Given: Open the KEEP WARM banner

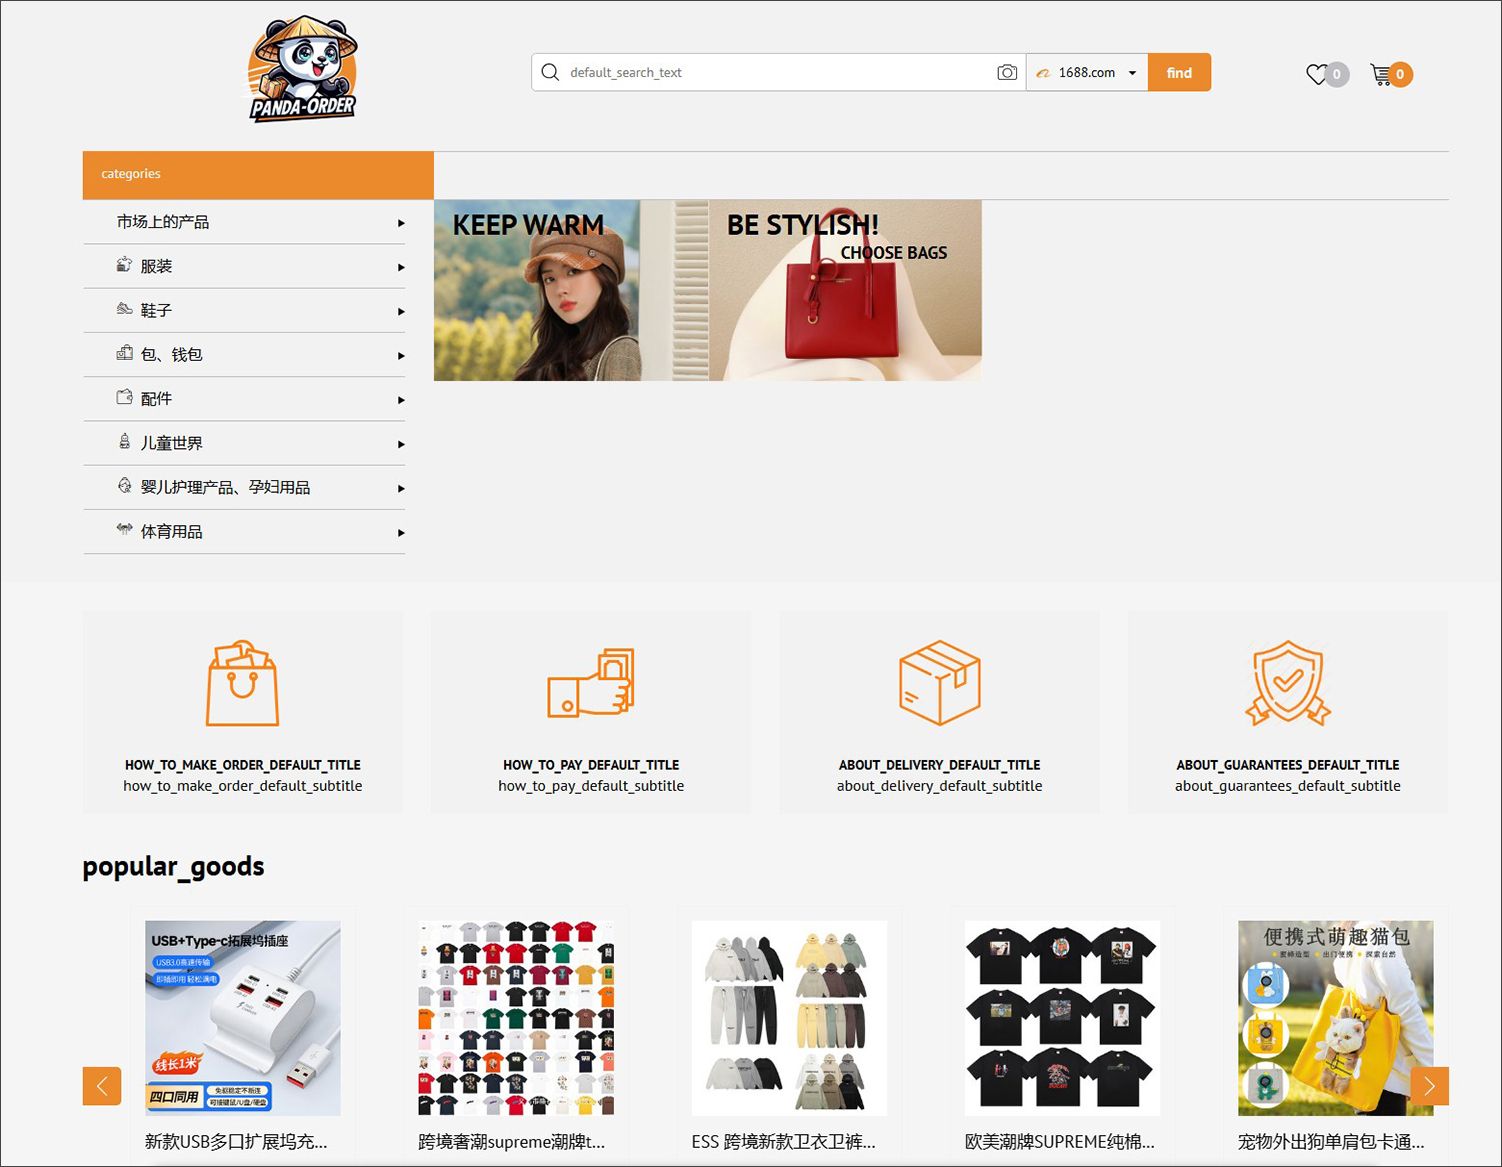Looking at the screenshot, I should coord(572,290).
